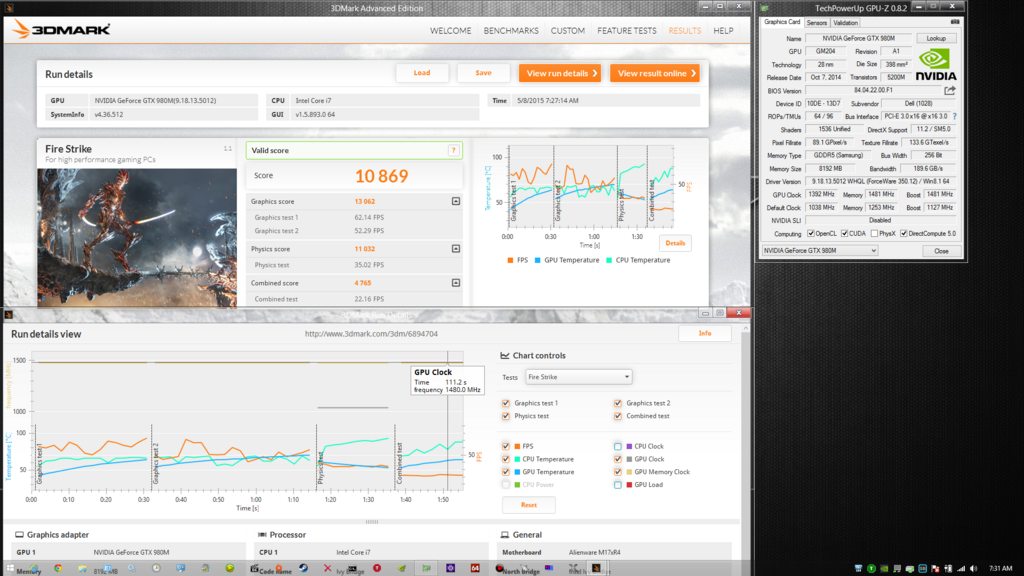Uncheck the CPU Temperature checkbox in Chart controls
This screenshot has width=1024, height=576.
[505, 459]
